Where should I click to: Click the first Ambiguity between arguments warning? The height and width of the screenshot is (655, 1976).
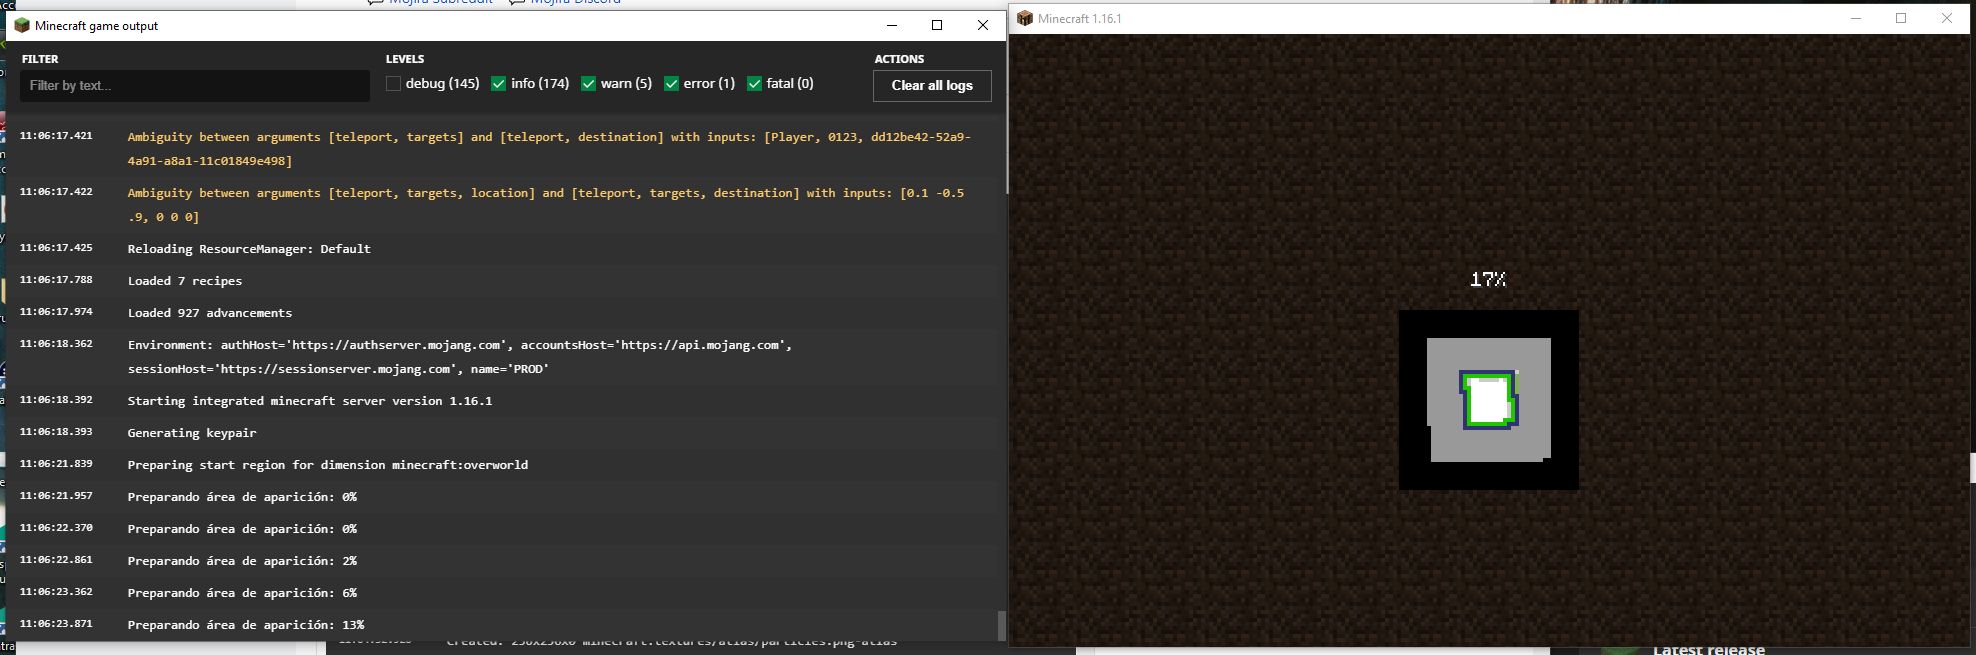(x=549, y=149)
